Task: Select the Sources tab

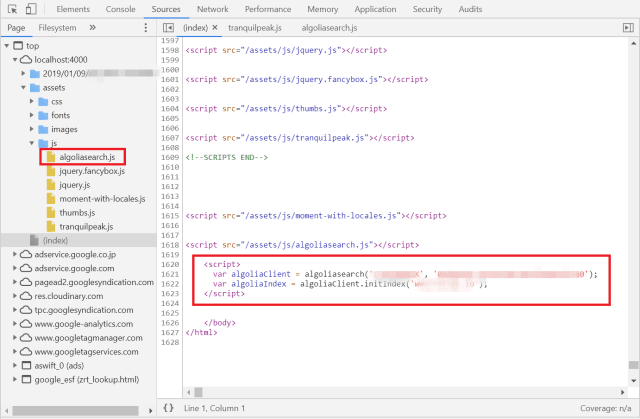Action: tap(166, 9)
